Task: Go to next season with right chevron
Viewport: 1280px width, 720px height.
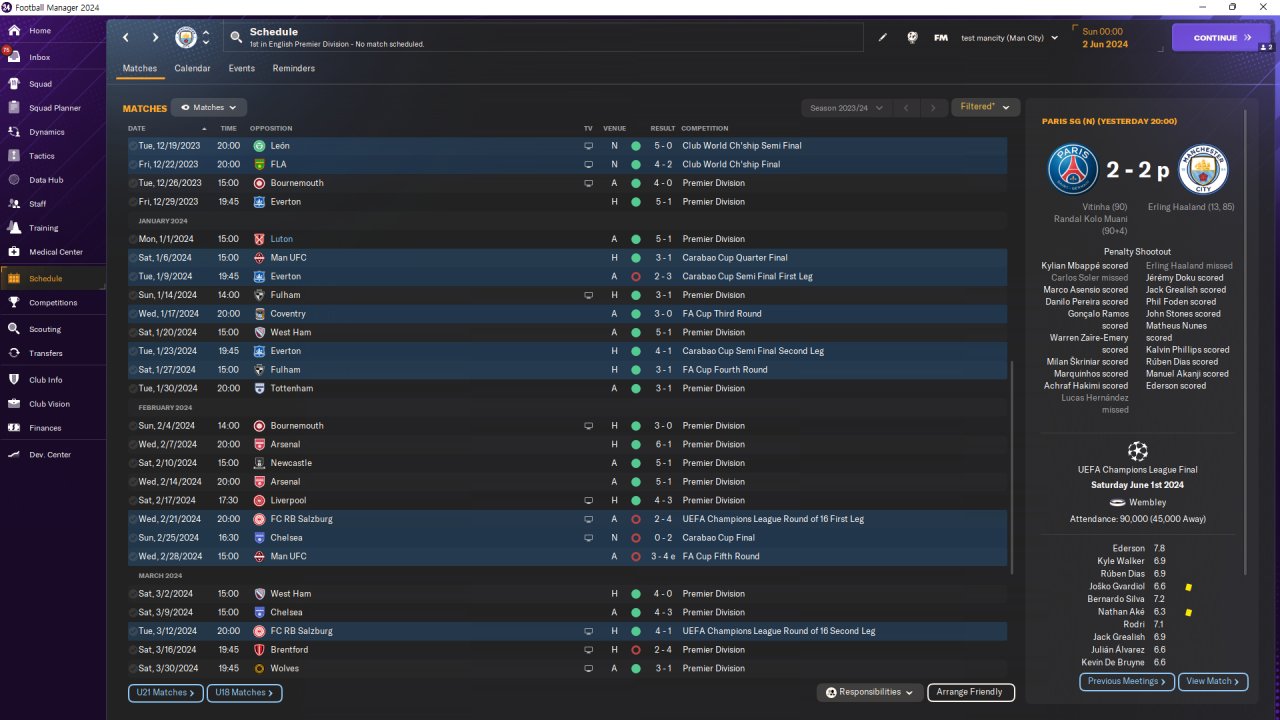Action: click(933, 108)
